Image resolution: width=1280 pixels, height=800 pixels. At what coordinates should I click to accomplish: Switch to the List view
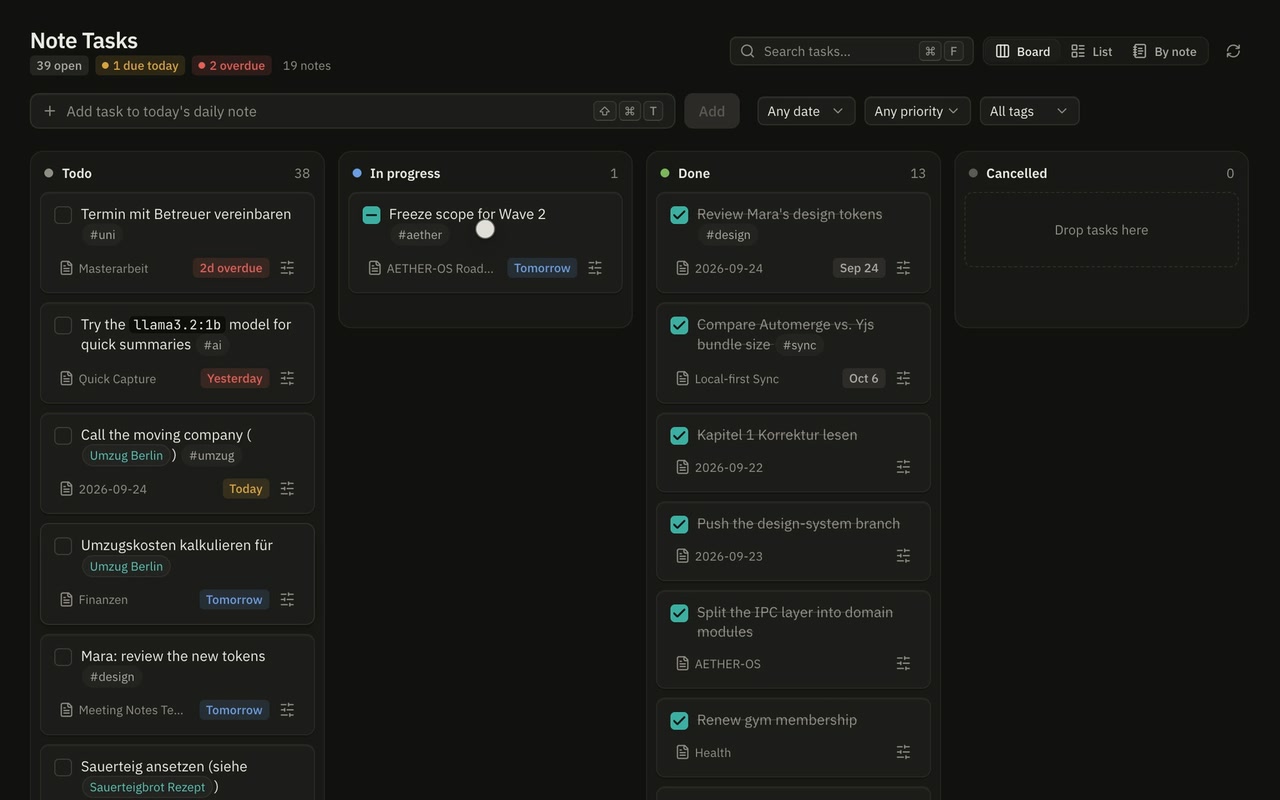coord(1091,51)
